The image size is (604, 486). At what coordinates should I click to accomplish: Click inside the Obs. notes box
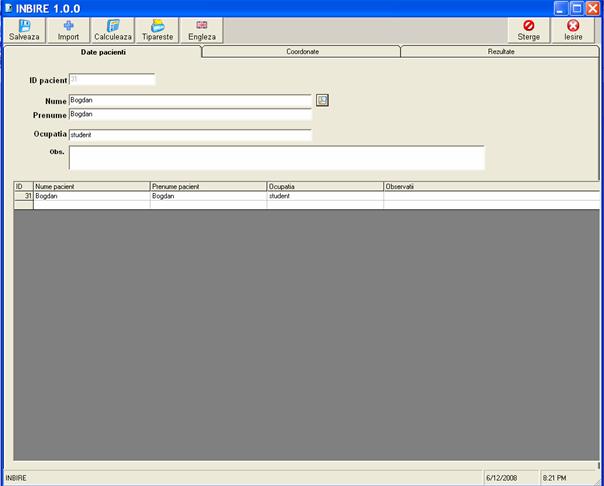(x=276, y=158)
